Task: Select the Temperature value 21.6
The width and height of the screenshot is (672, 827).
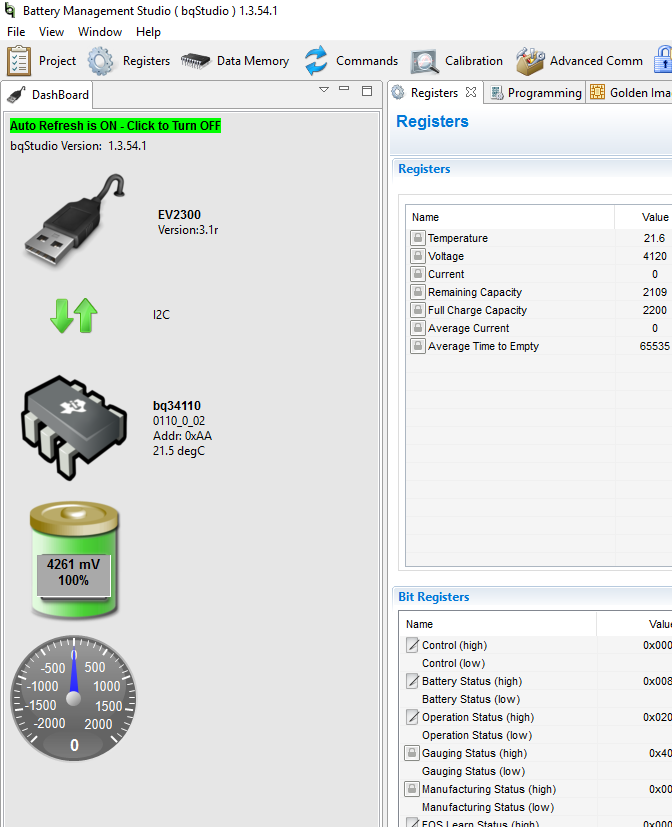Action: point(654,238)
